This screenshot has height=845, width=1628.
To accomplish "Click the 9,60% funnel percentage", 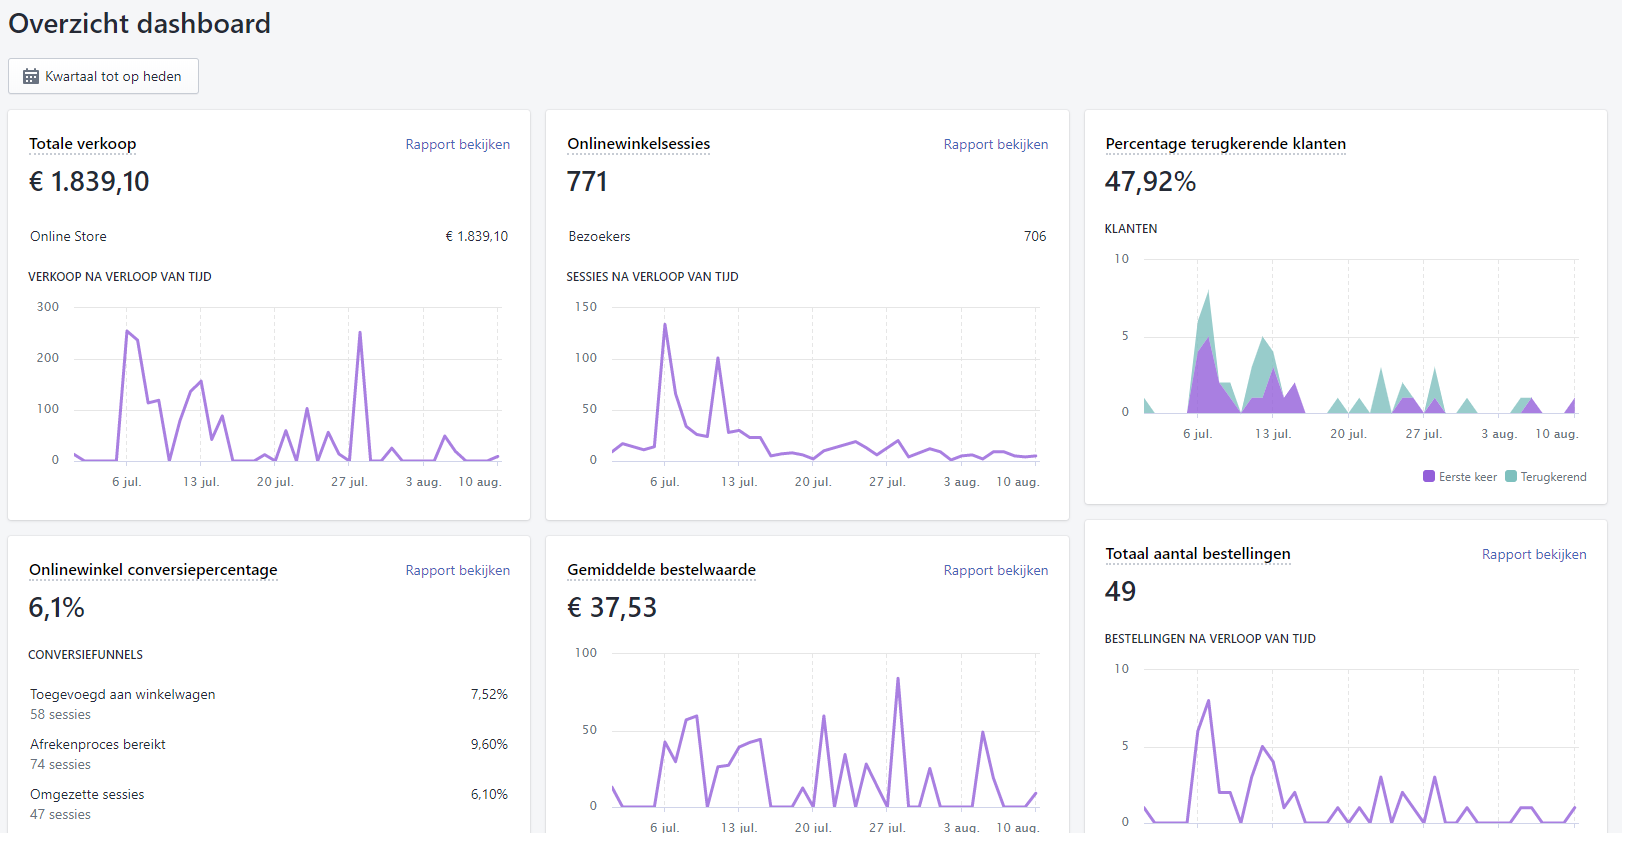I will 489,744.
